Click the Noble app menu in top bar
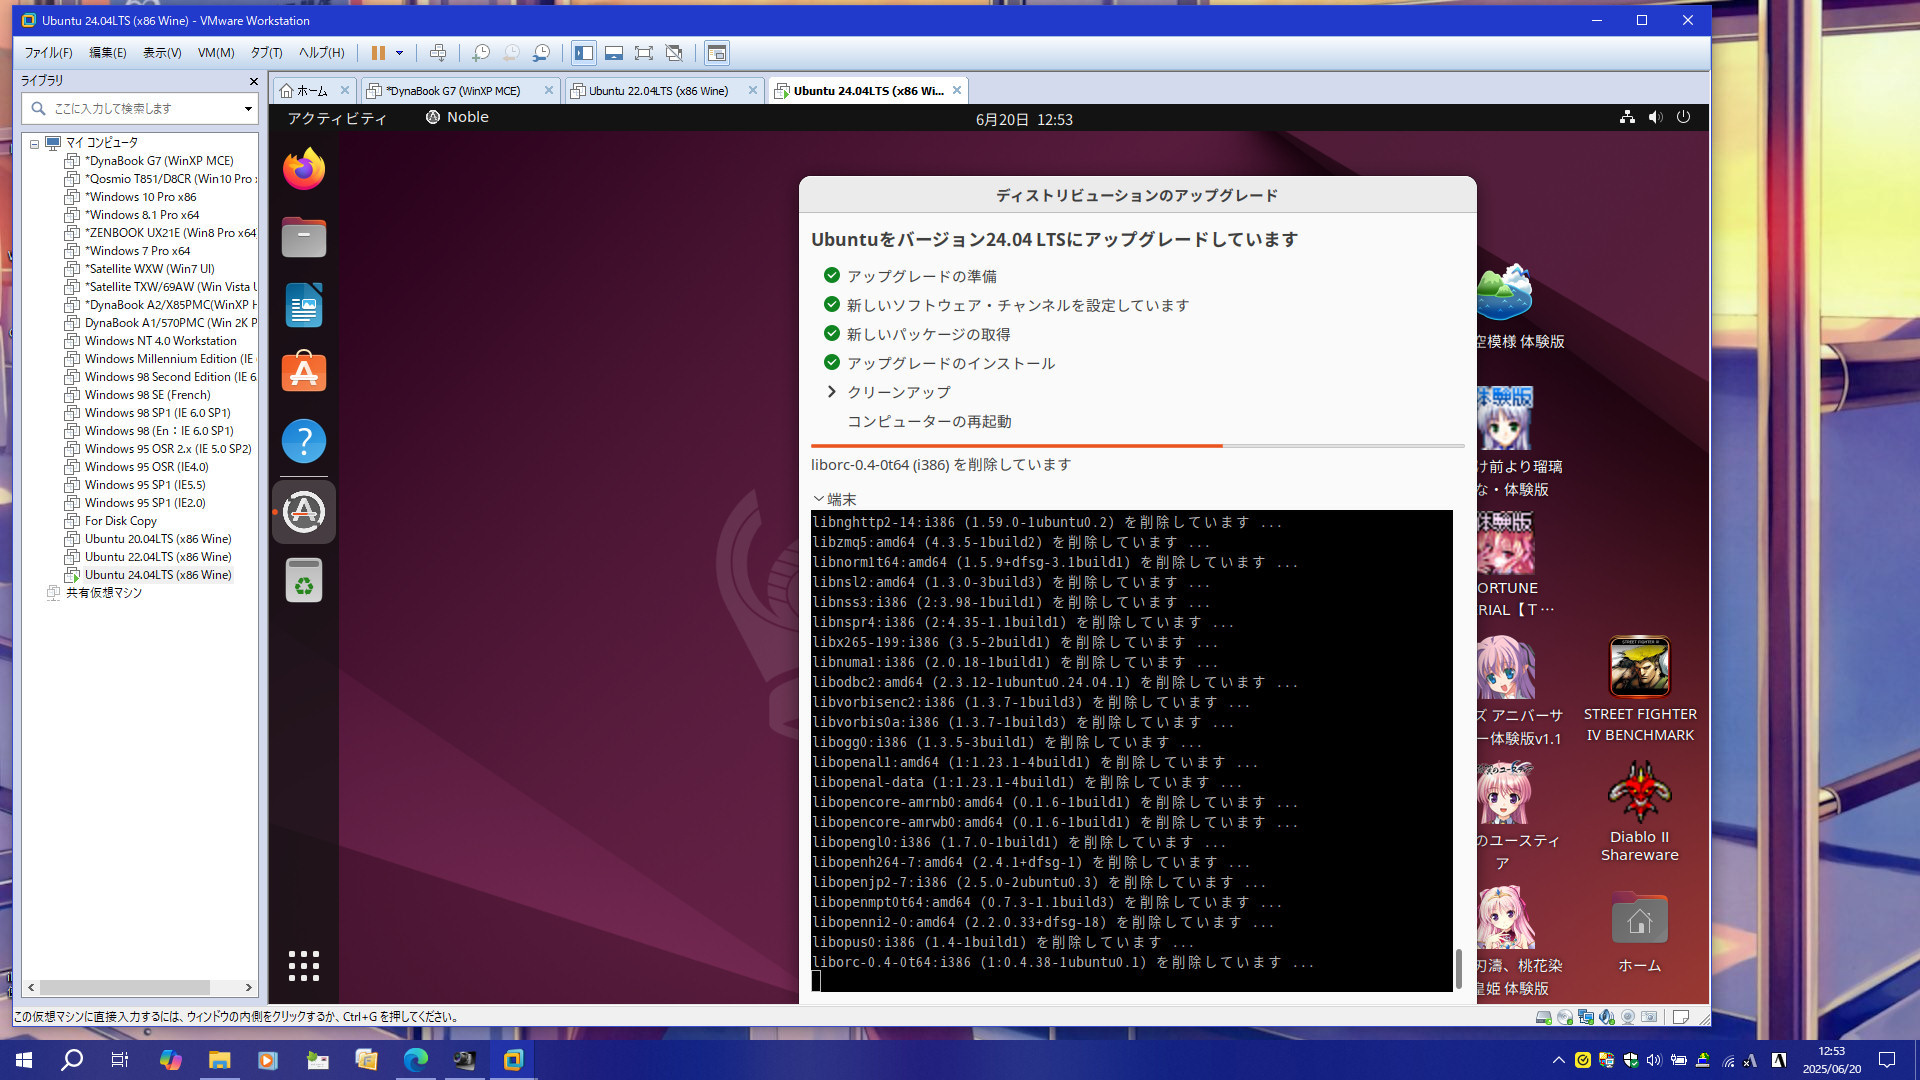 coord(457,117)
